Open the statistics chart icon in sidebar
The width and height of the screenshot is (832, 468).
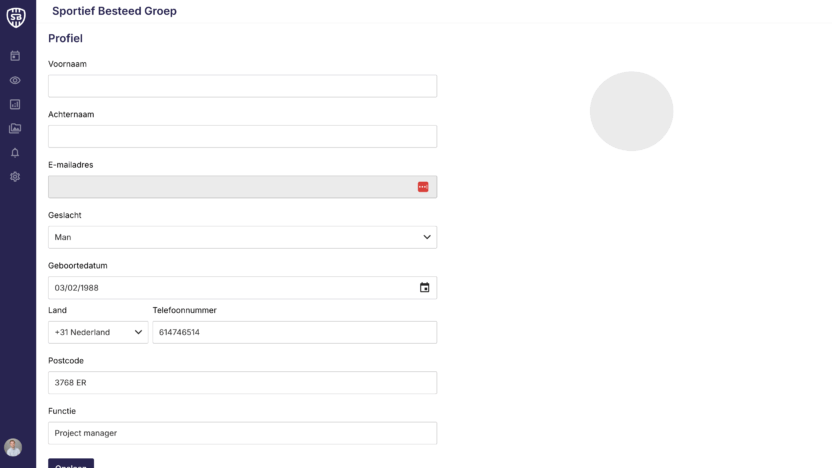coord(15,104)
